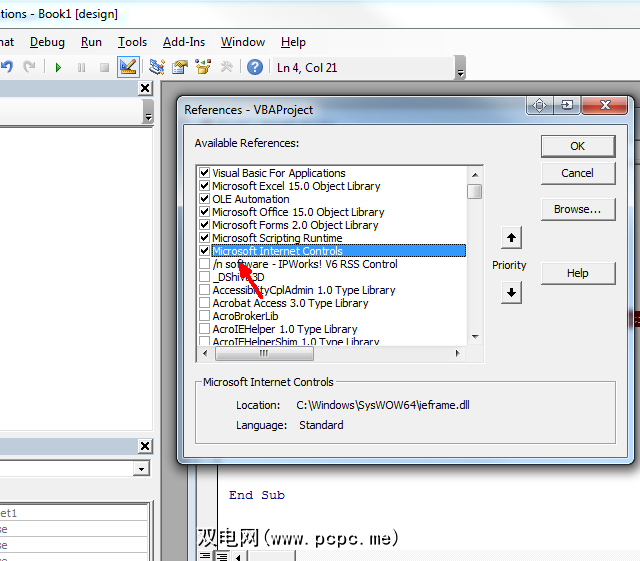Click the Undo toolbar icon
Viewport: 640px width, 561px height.
click(x=7, y=67)
